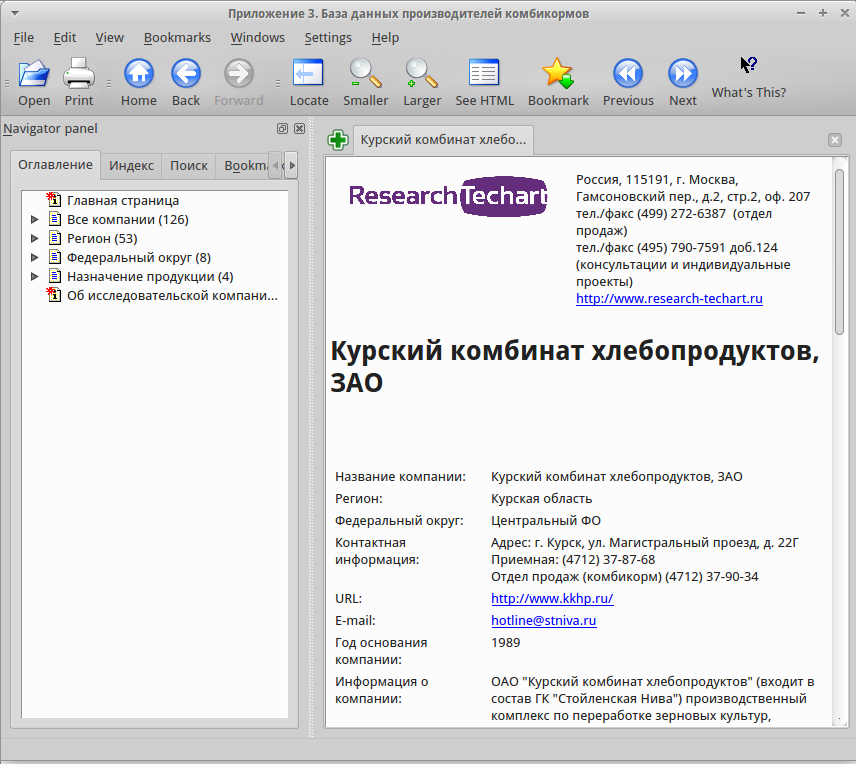Select Об исследовательской компании tree item
Image resolution: width=856 pixels, height=764 pixels.
(172, 295)
